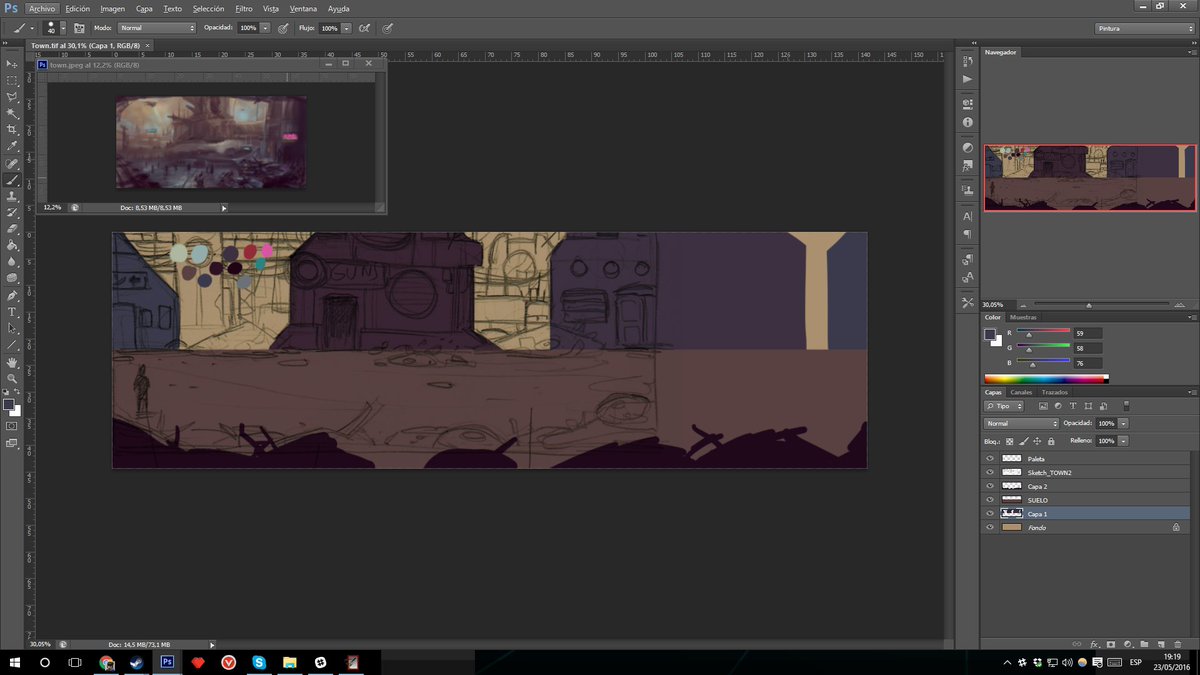Viewport: 1200px width, 675px height.
Task: Click the new layer icon in Capas
Action: click(1161, 644)
